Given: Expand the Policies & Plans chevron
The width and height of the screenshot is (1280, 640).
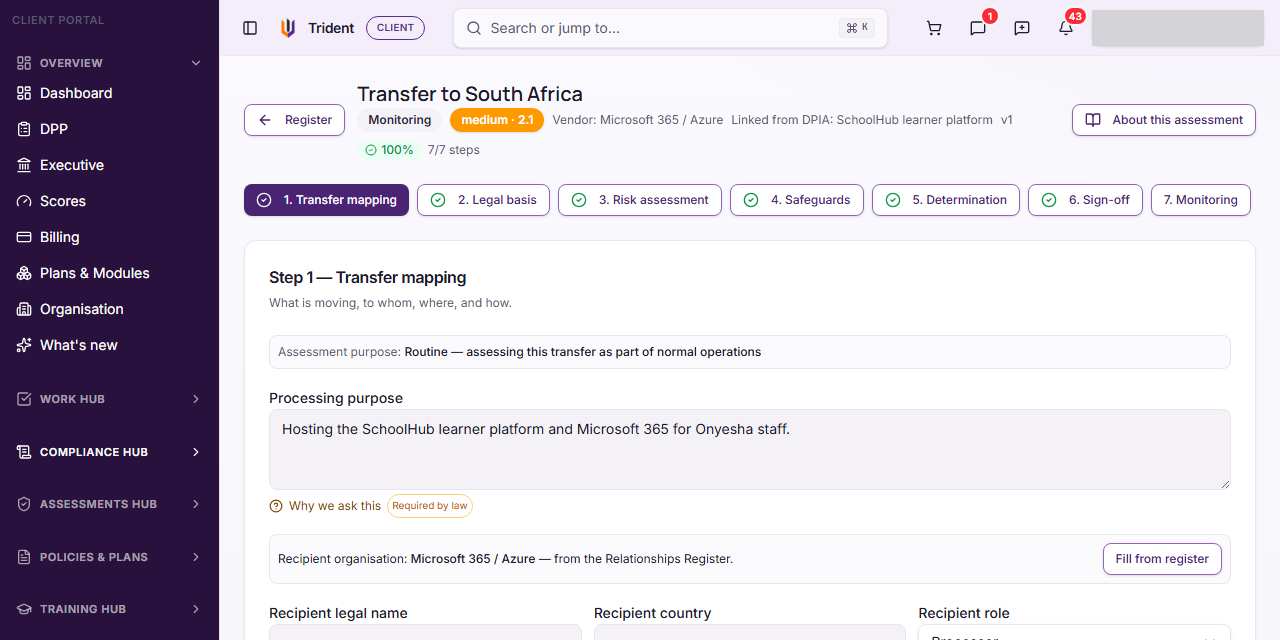Looking at the screenshot, I should coord(196,557).
